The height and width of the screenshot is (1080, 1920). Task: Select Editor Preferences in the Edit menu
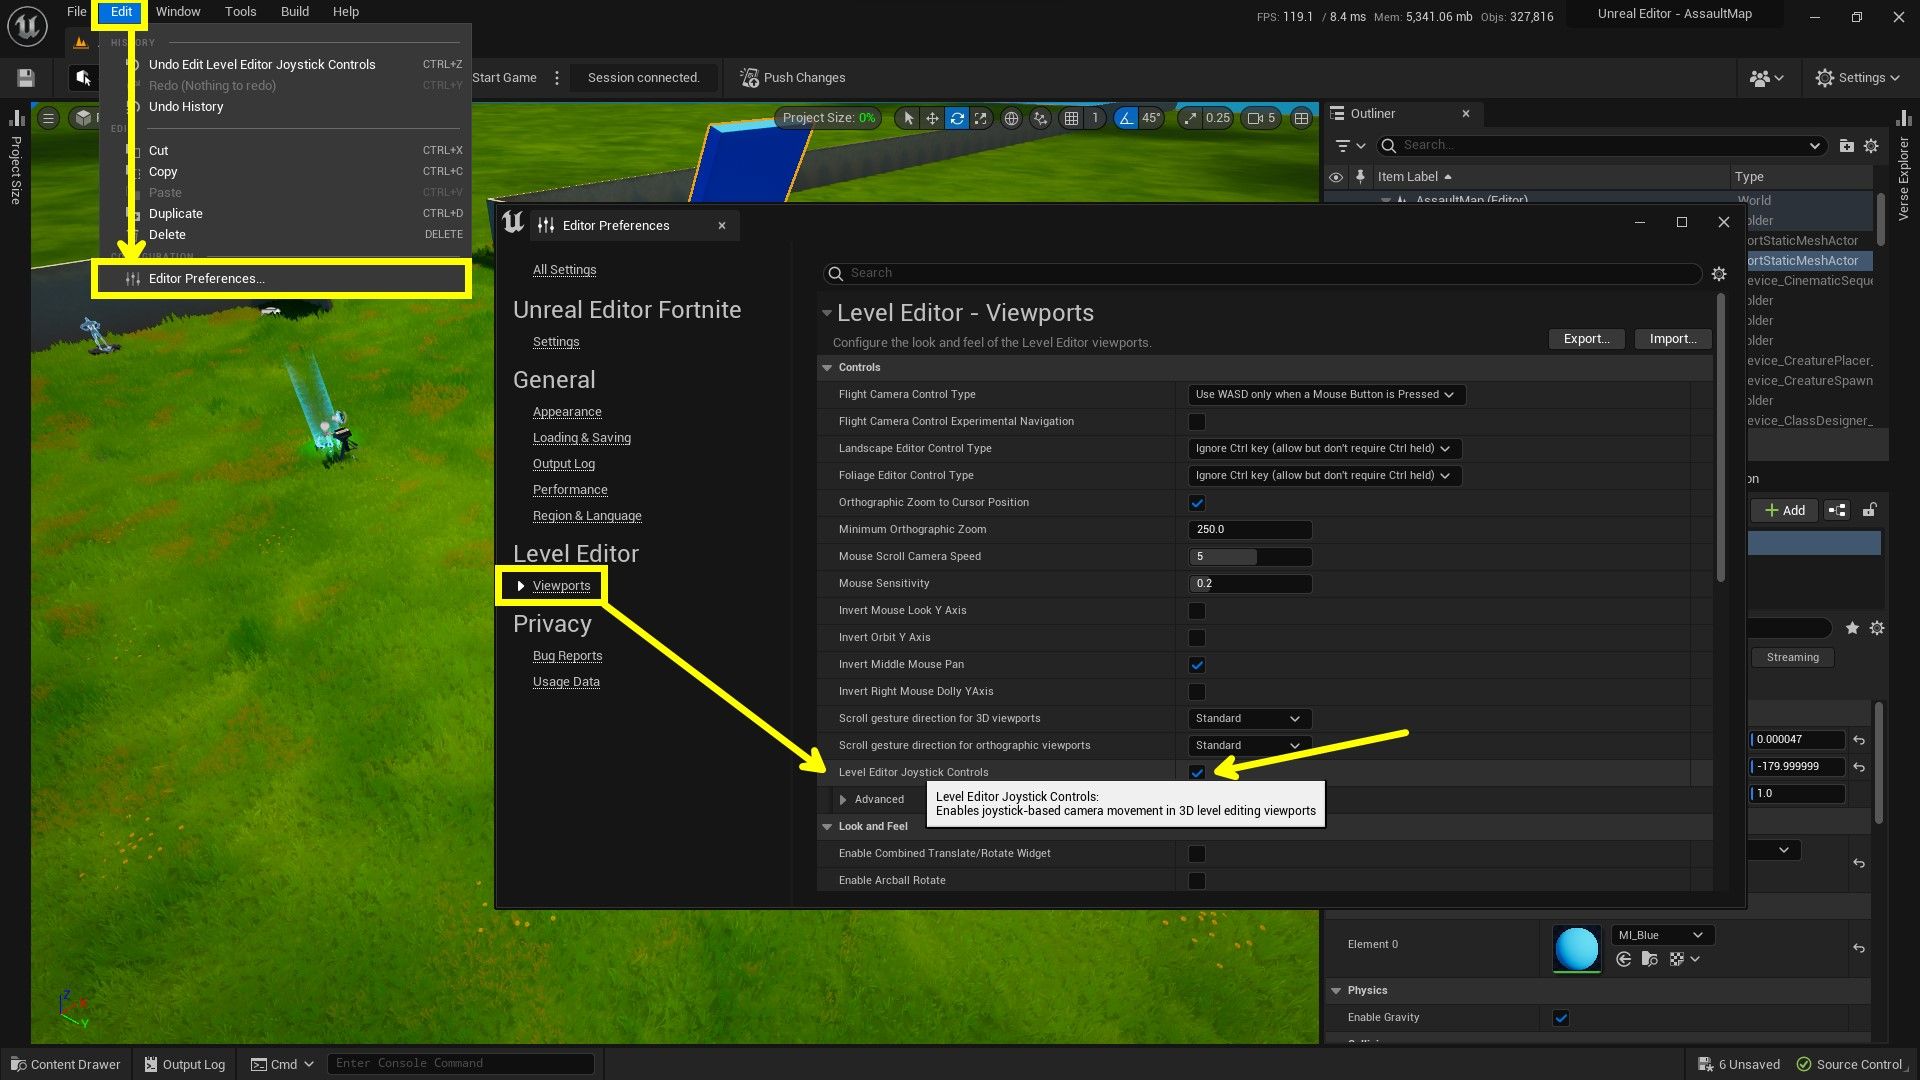click(205, 278)
